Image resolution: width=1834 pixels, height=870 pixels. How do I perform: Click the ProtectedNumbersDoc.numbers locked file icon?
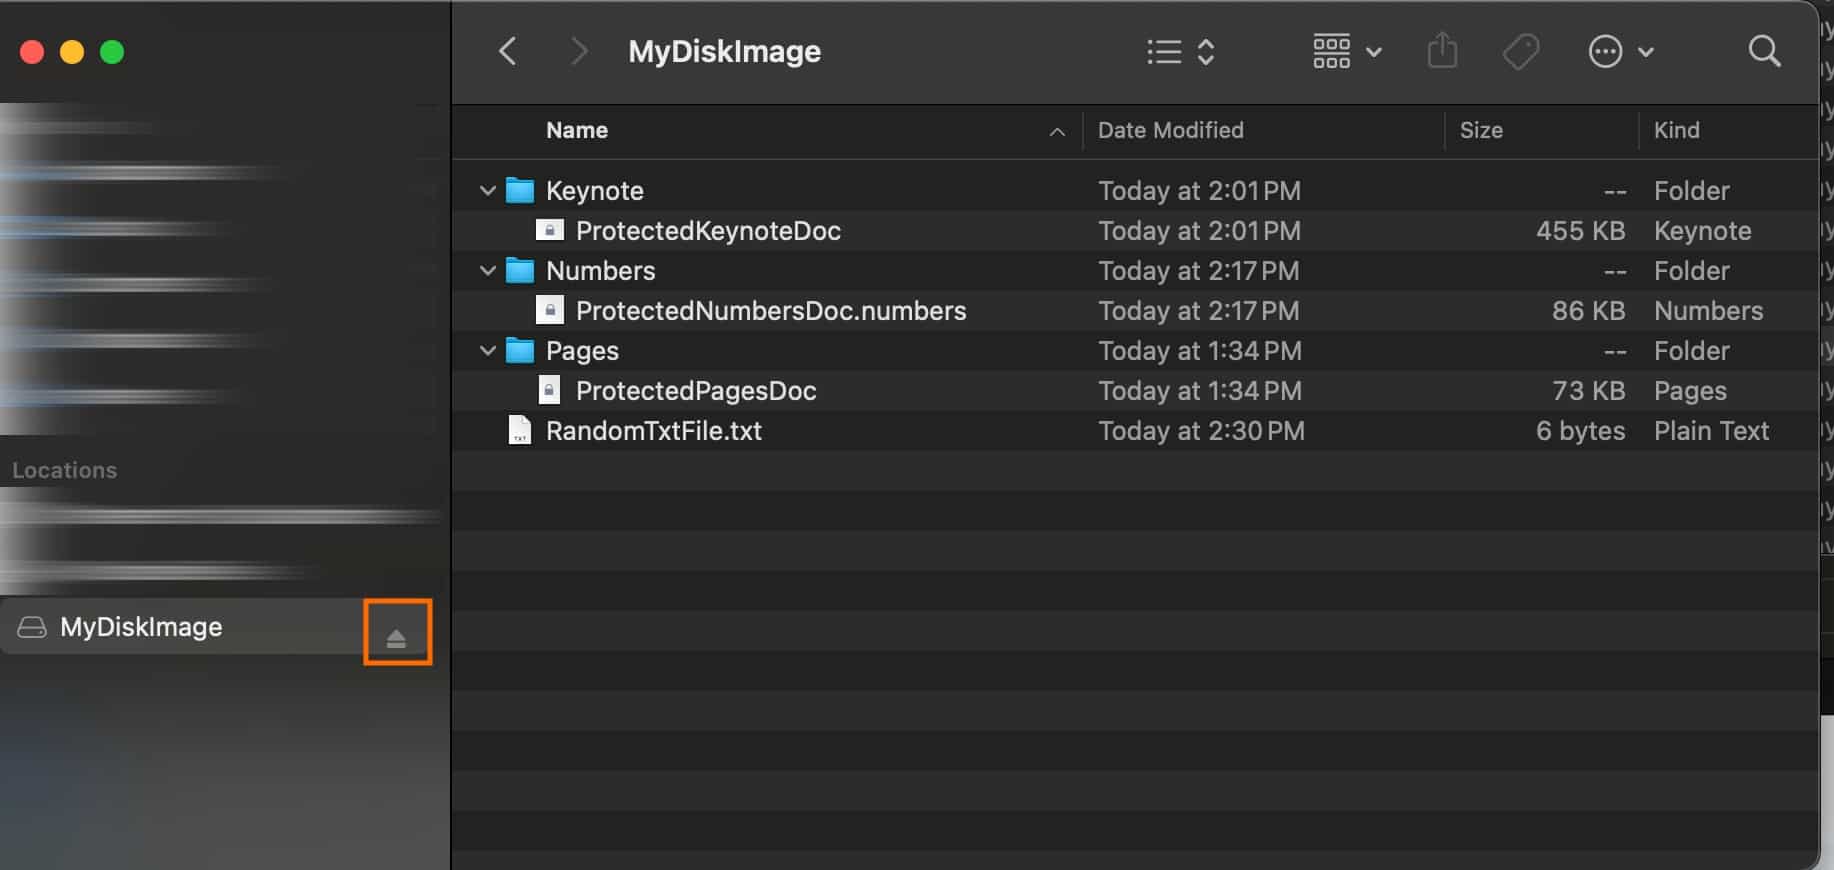[x=549, y=310]
